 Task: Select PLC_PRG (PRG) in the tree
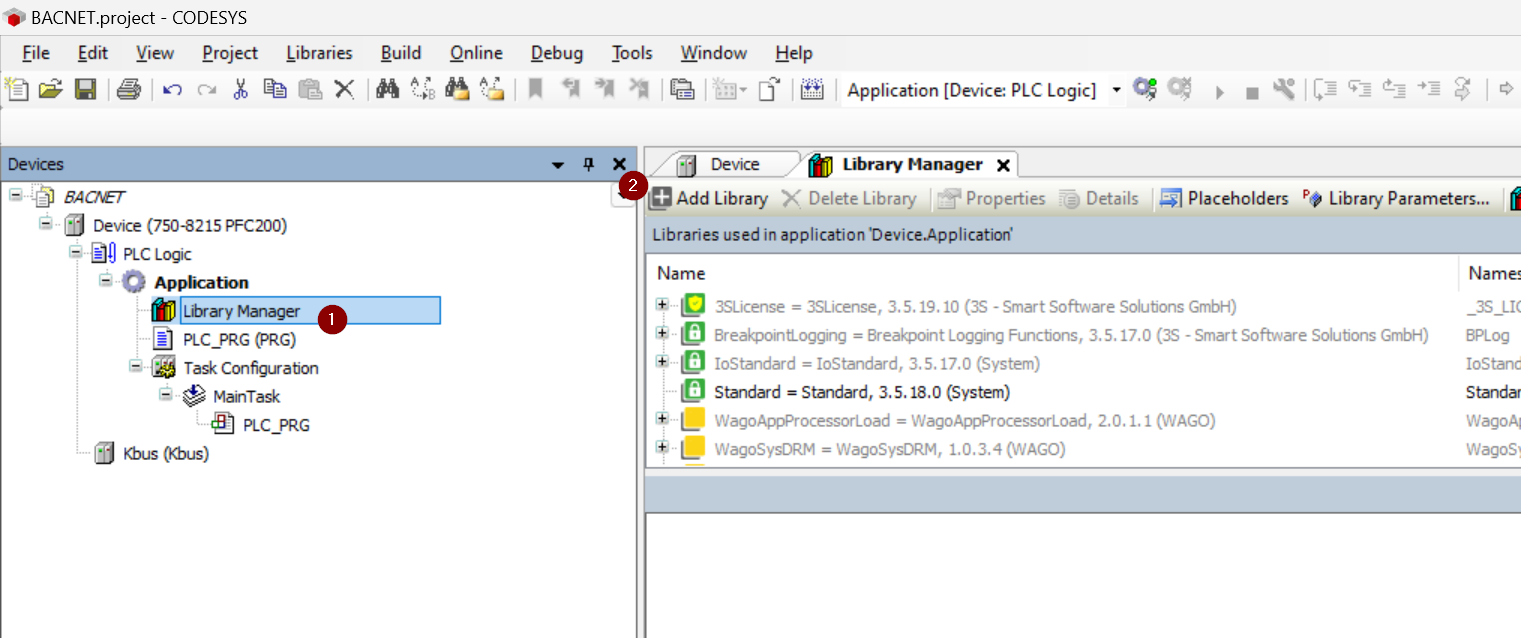coord(239,339)
